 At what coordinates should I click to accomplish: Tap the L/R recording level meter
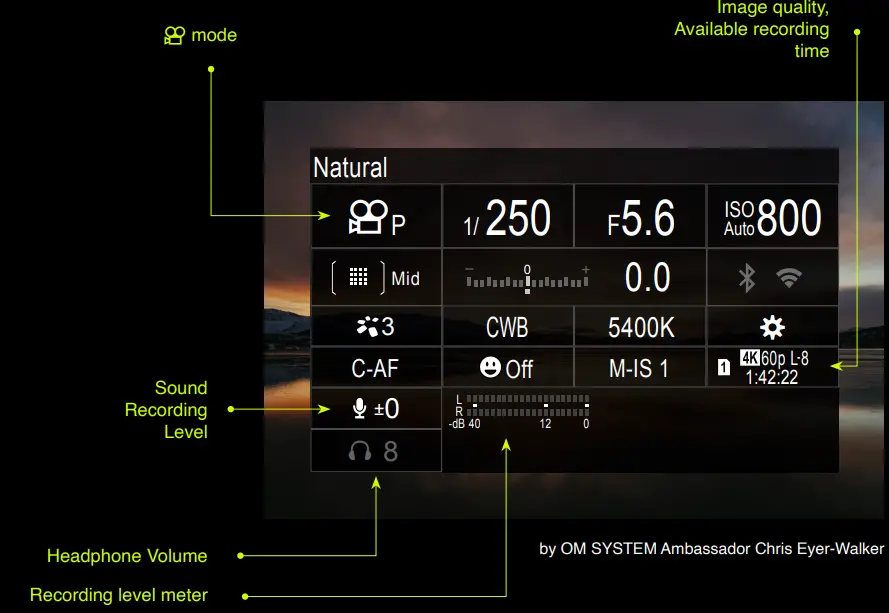coord(520,412)
